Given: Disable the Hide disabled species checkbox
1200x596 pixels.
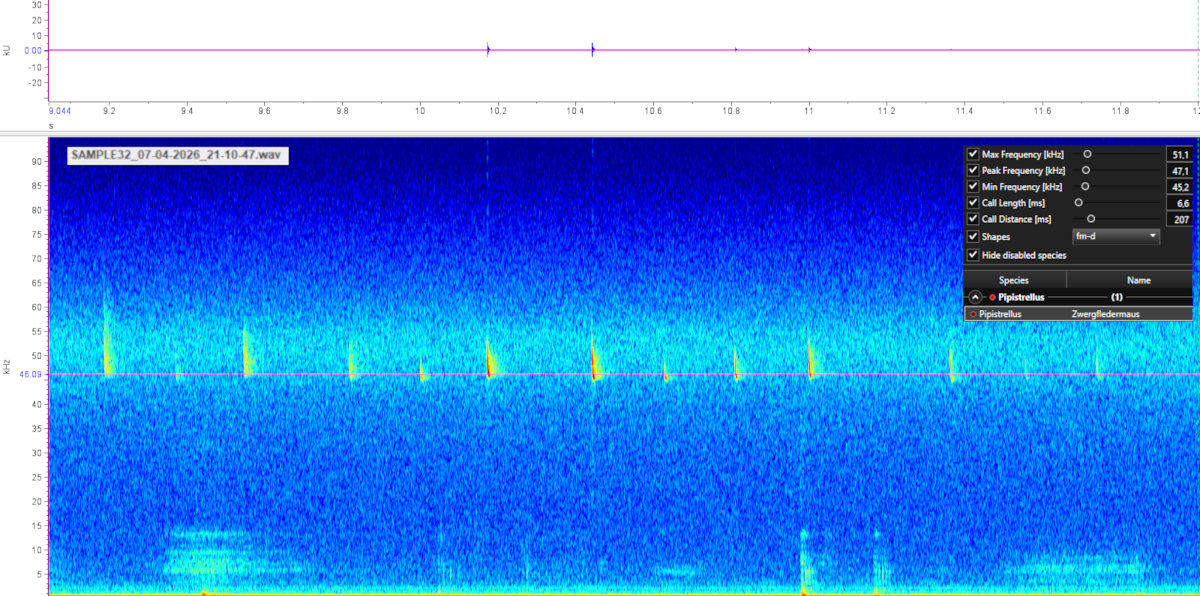Looking at the screenshot, I should (973, 255).
